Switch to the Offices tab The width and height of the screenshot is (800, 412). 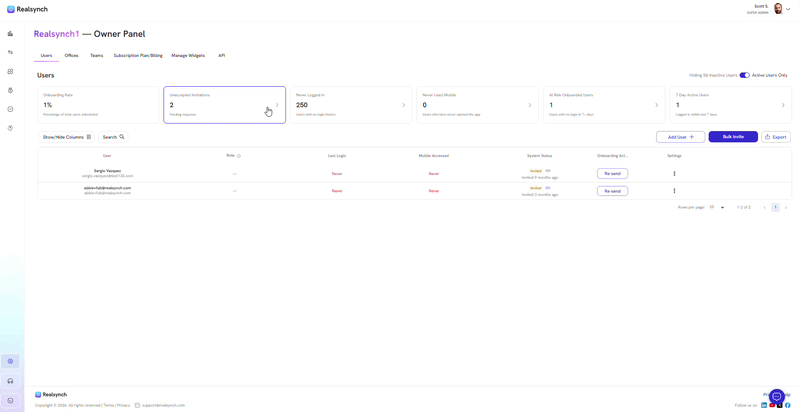click(x=71, y=56)
